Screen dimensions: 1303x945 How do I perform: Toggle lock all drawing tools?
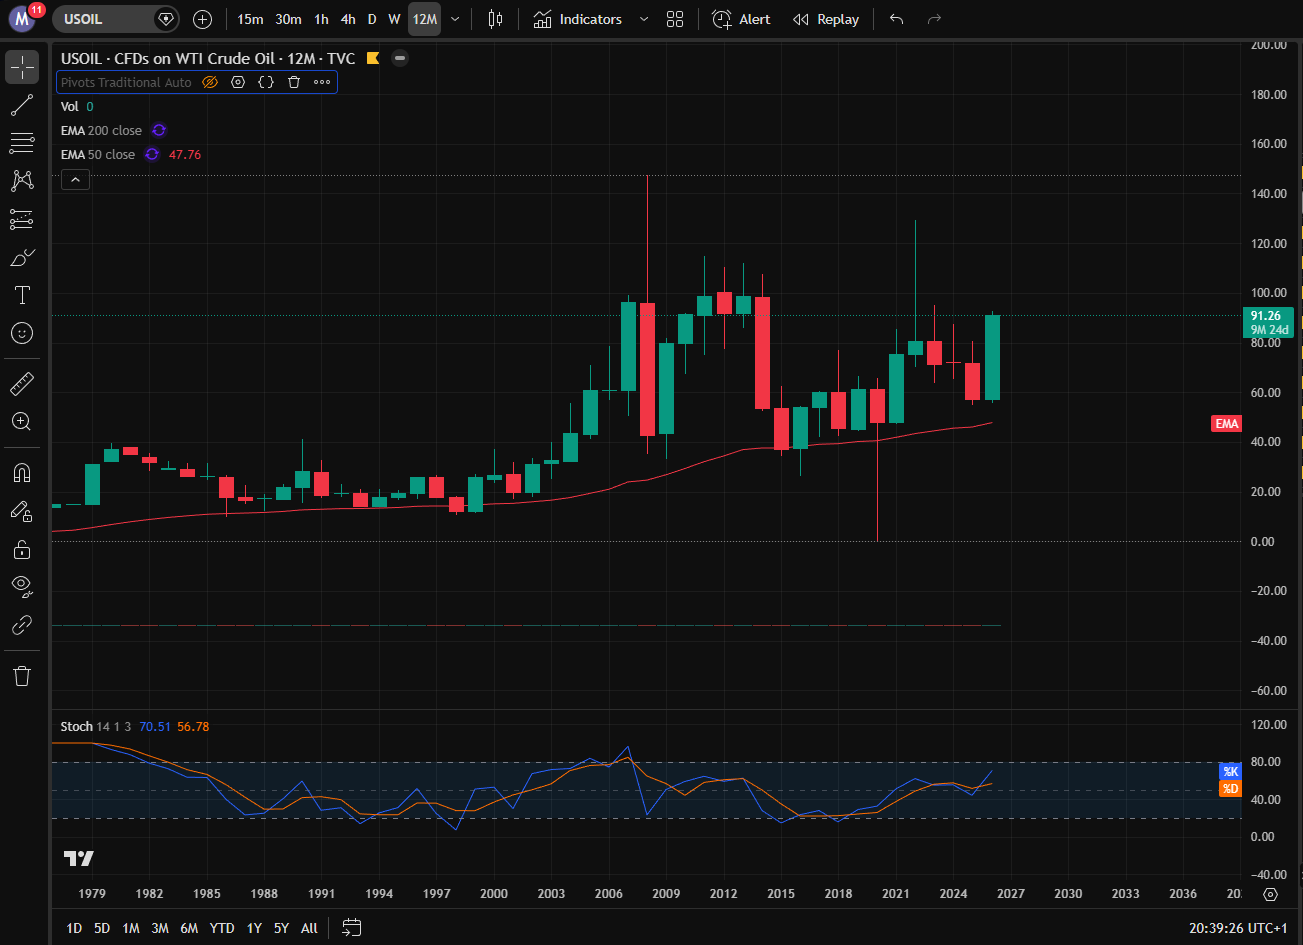pyautogui.click(x=22, y=549)
